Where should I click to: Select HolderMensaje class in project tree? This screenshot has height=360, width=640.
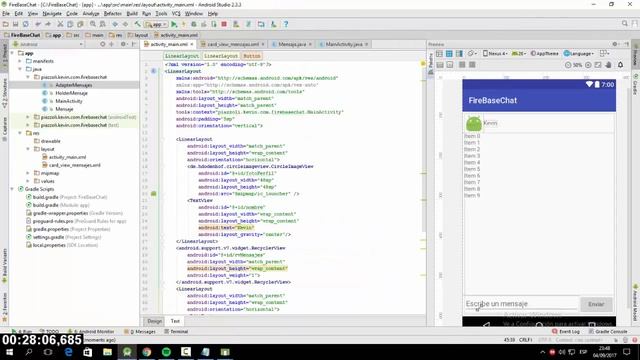coord(71,93)
